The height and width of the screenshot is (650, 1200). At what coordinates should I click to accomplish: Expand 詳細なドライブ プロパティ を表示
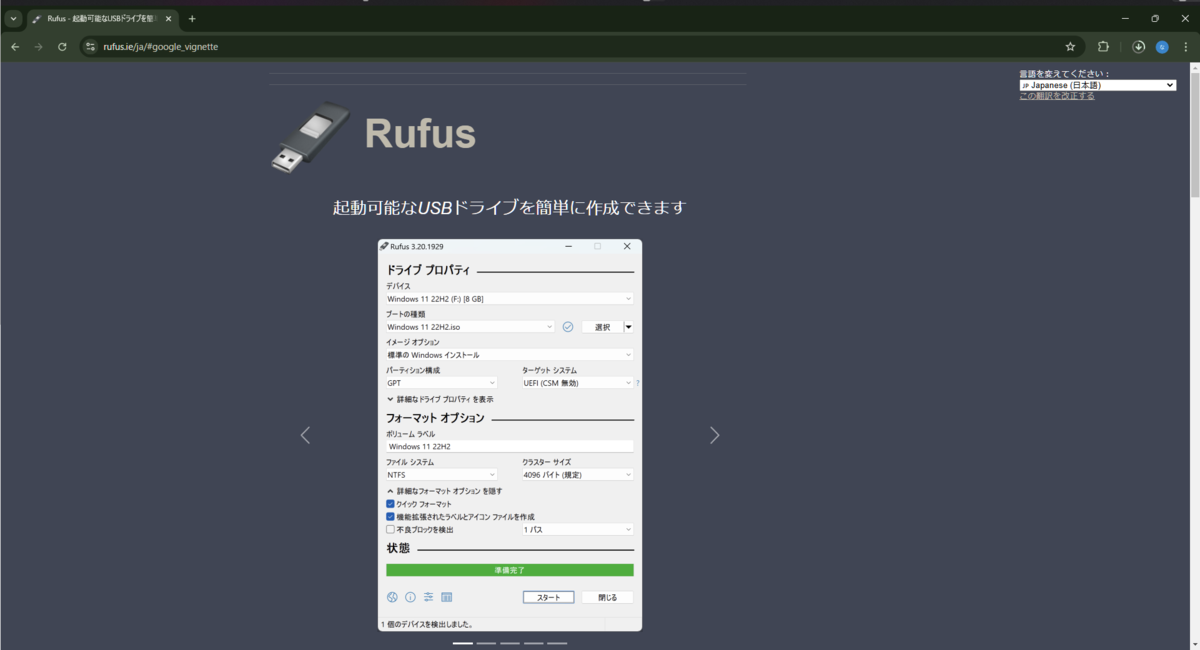pos(440,399)
